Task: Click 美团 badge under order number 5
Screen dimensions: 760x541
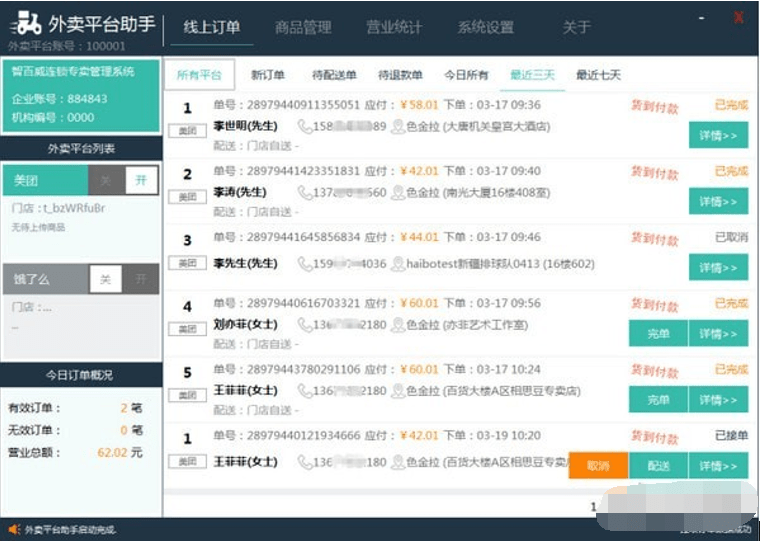Action: 188,396
